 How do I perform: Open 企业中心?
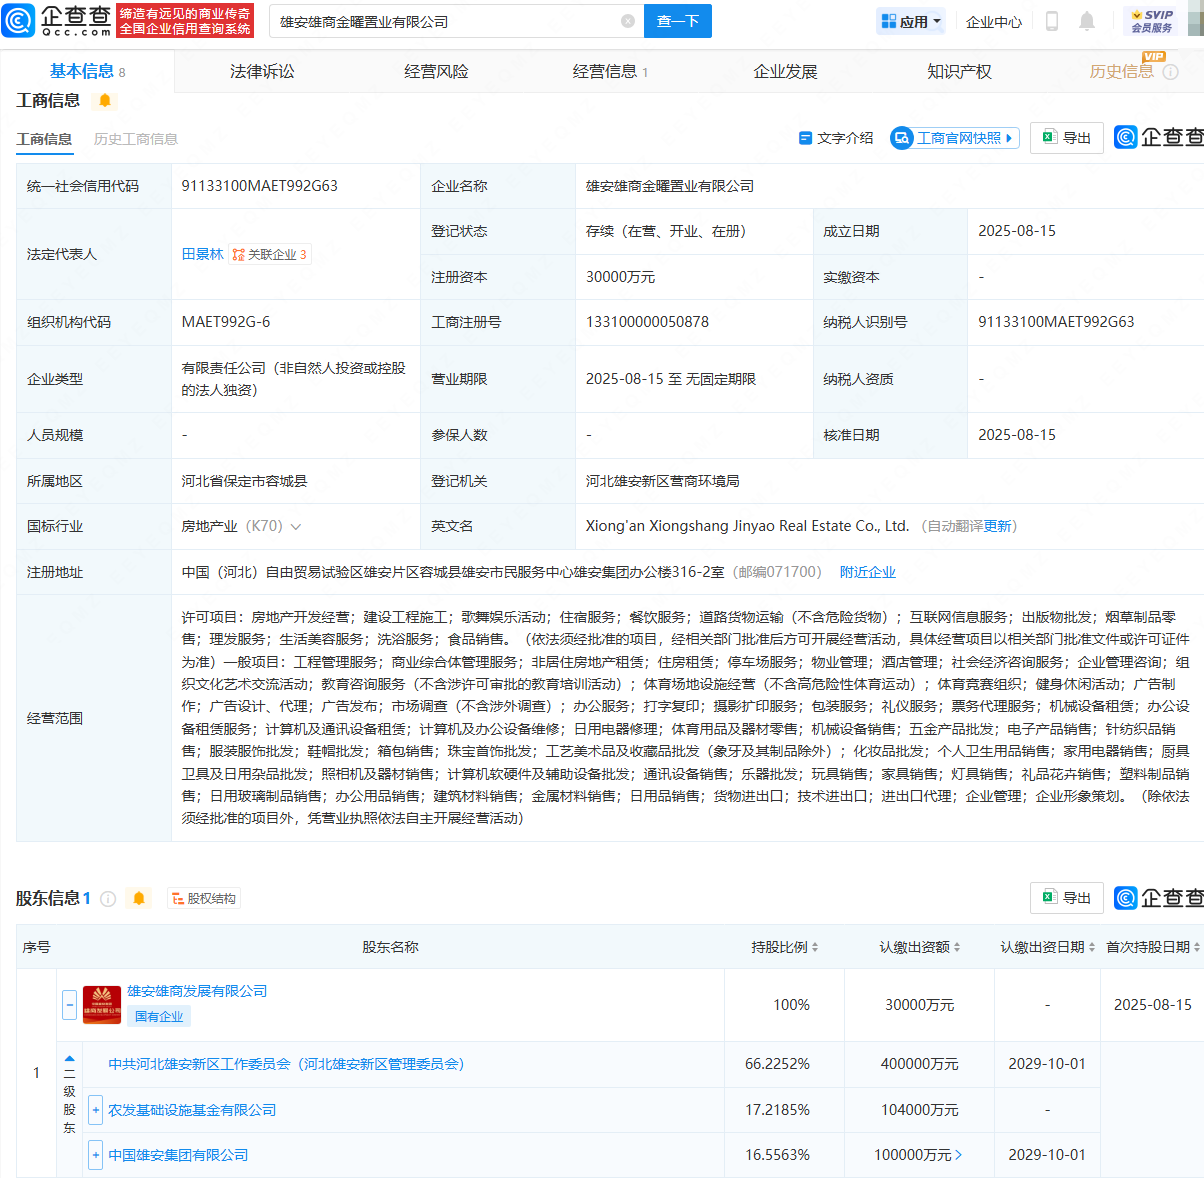[994, 22]
